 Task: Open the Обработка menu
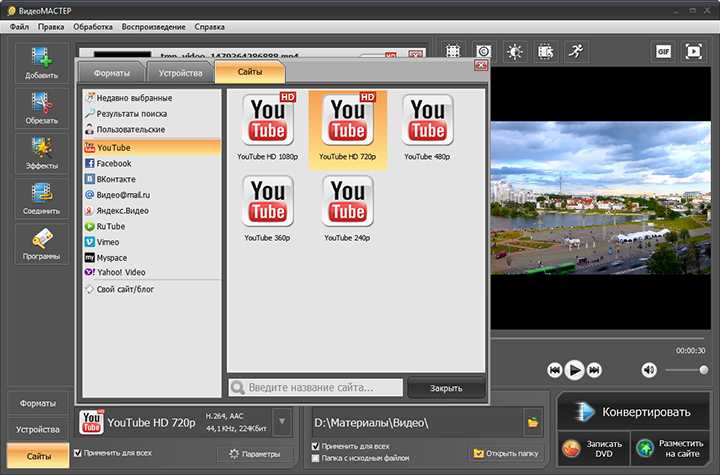coord(93,27)
